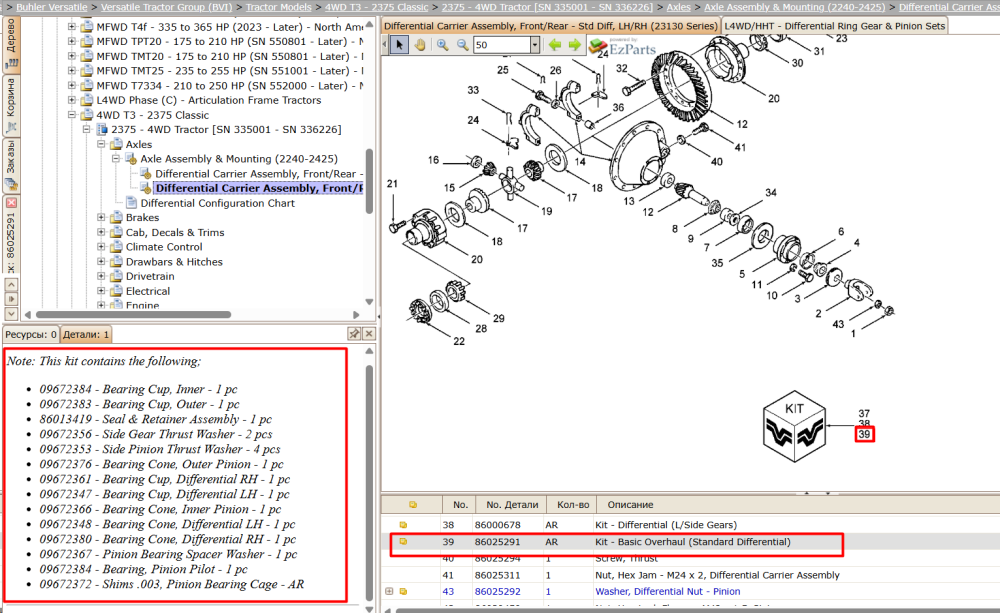The image size is (1000, 613).
Task: Click the tractor model icon beside 2375 - 4WD Tractor
Action: (101, 129)
